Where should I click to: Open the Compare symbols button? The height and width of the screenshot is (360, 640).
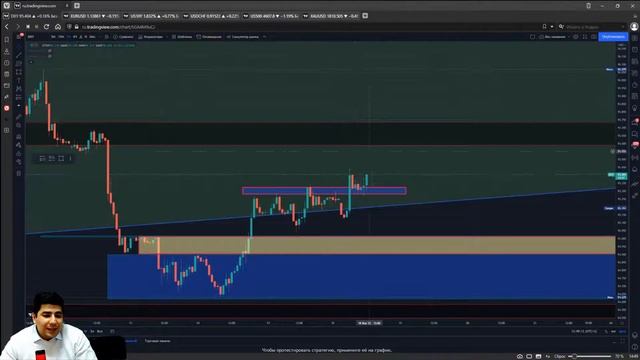pos(123,37)
